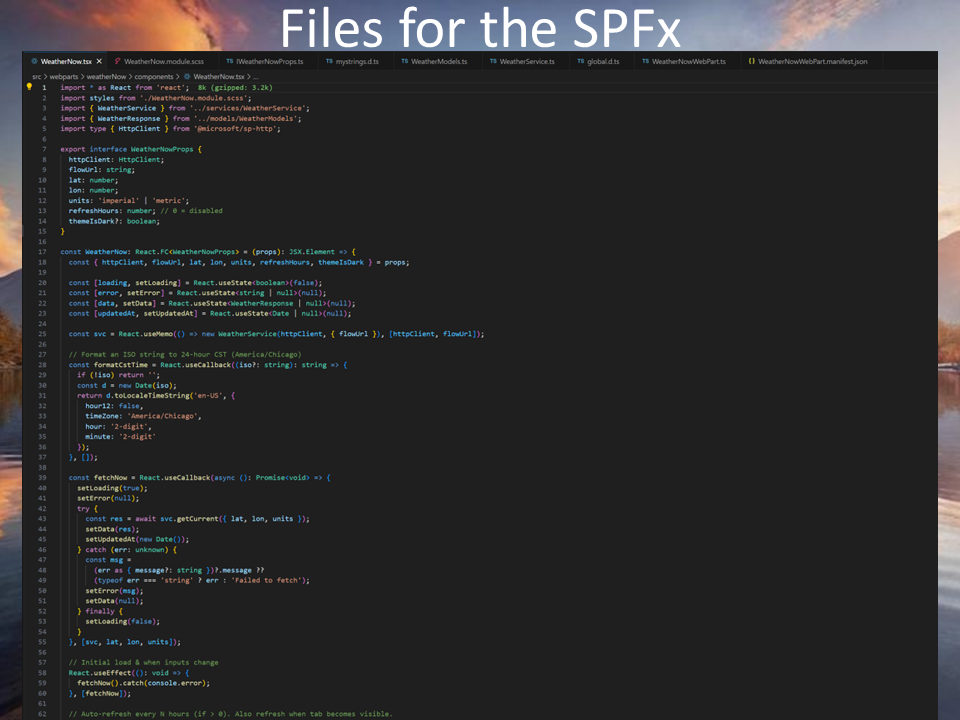The width and height of the screenshot is (960, 720).
Task: Click the TS icon on the mystrings.d.ts tab
Action: tap(329, 61)
